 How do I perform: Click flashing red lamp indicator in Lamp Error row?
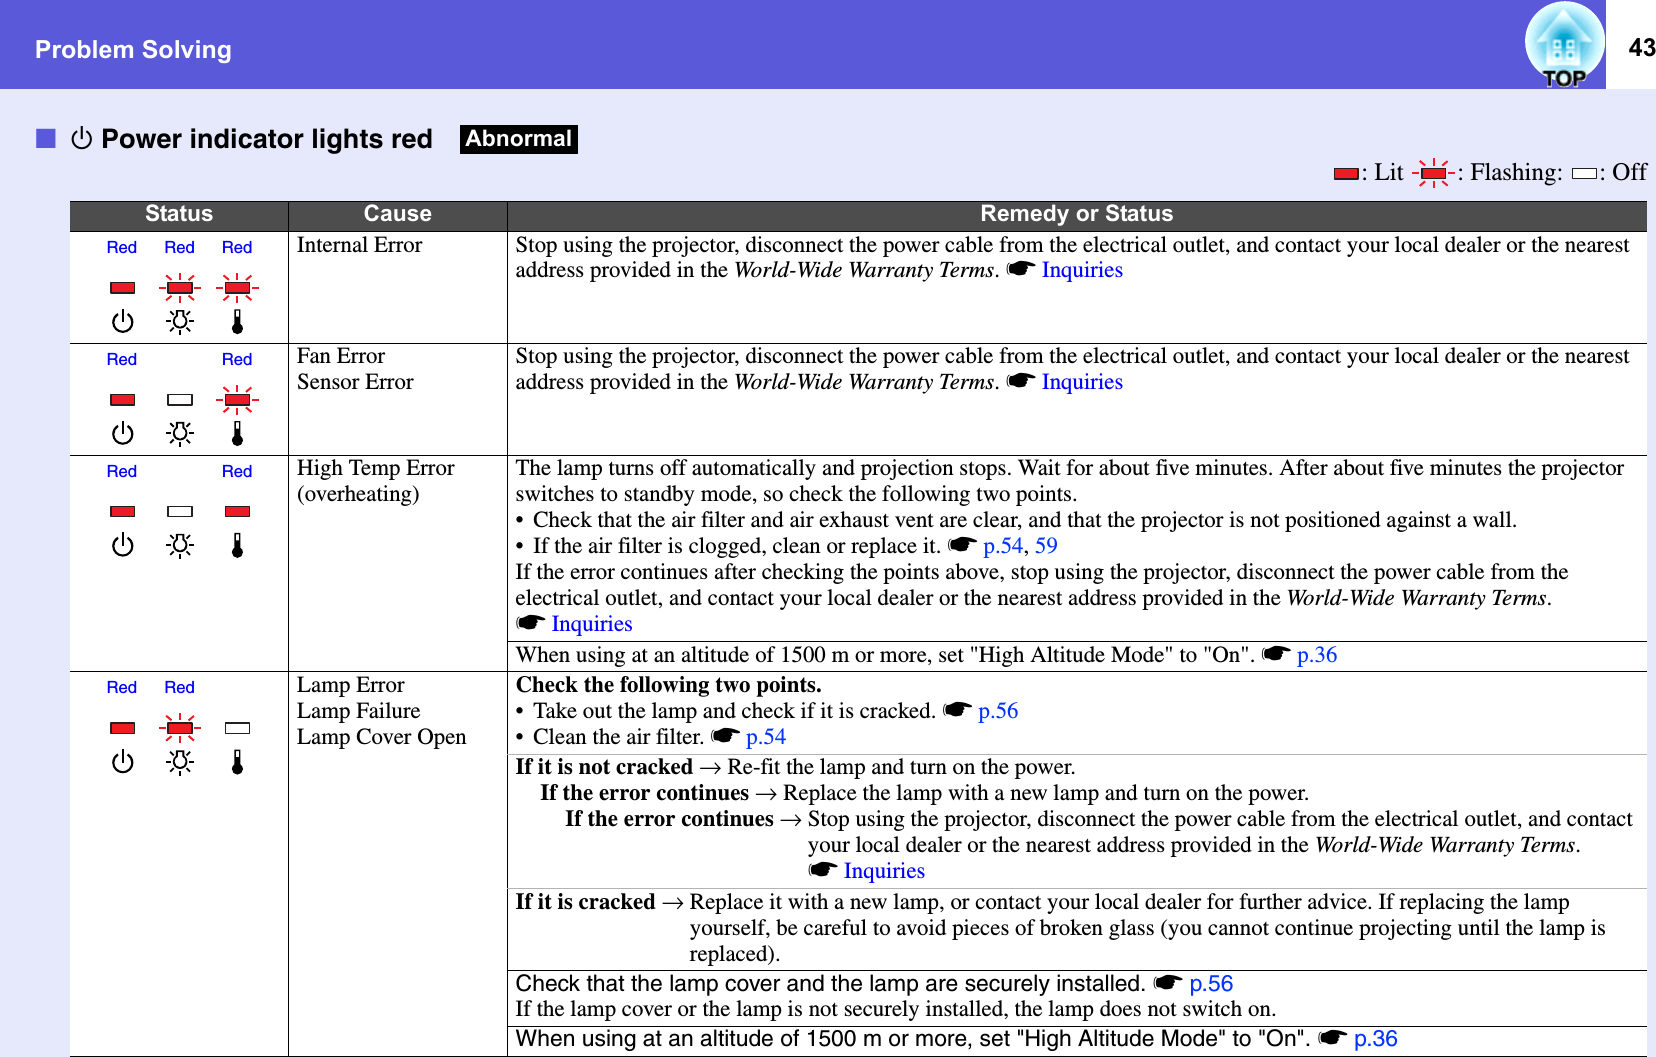(x=180, y=728)
